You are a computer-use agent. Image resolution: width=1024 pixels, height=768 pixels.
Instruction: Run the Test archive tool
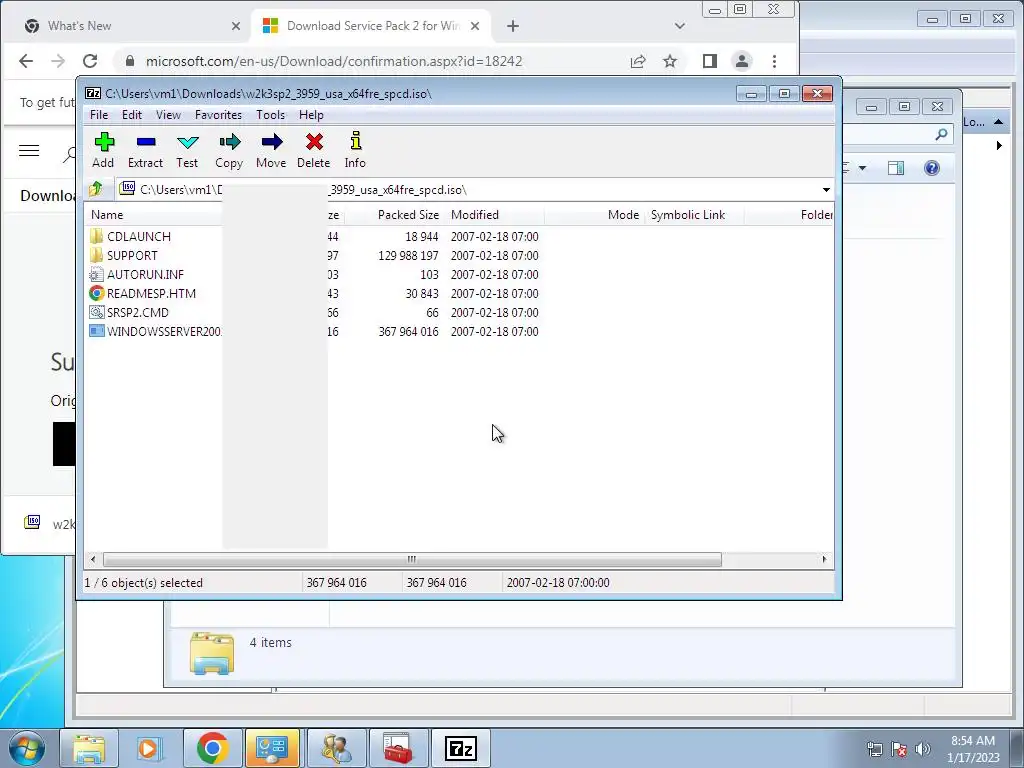(x=187, y=150)
